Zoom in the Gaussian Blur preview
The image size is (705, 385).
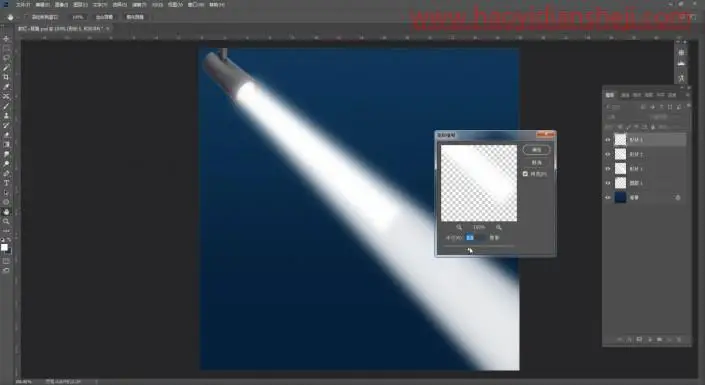499,227
